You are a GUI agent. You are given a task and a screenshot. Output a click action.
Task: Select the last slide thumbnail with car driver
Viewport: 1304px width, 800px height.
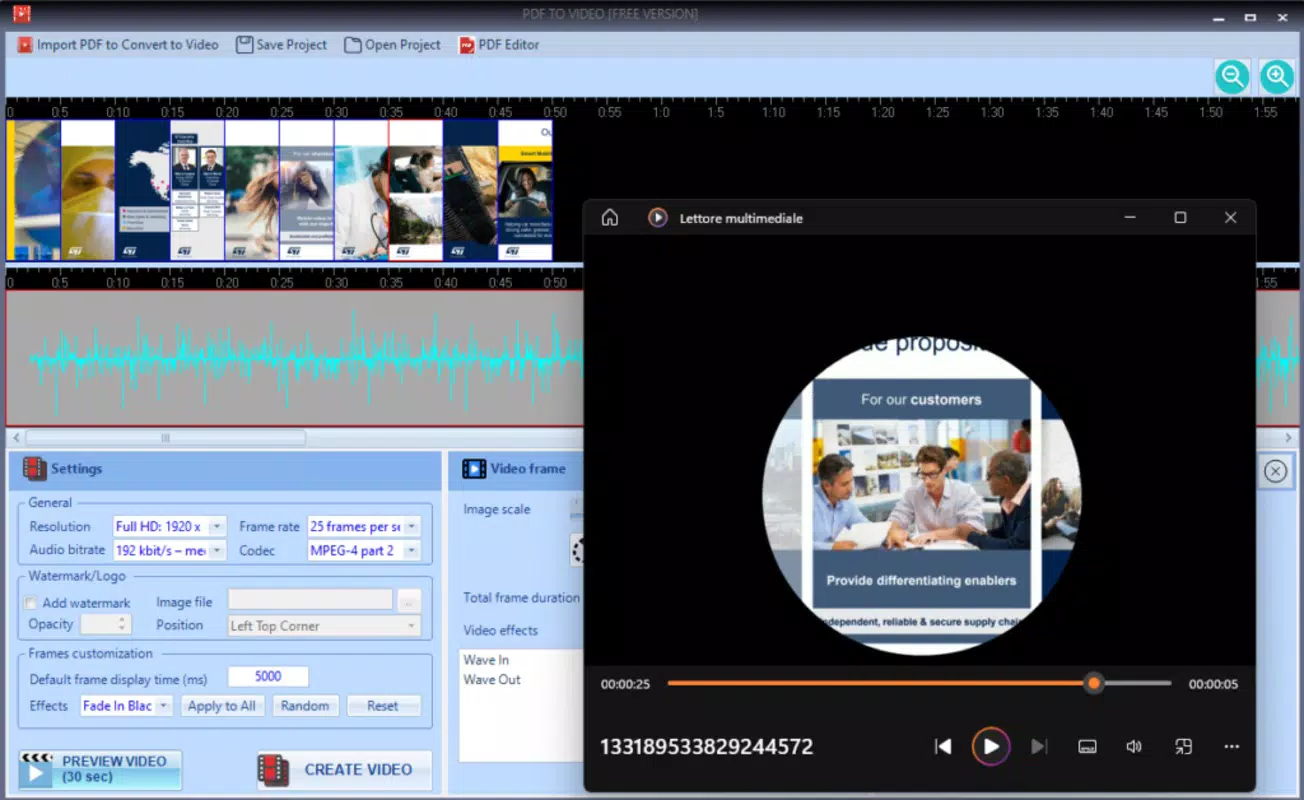525,190
